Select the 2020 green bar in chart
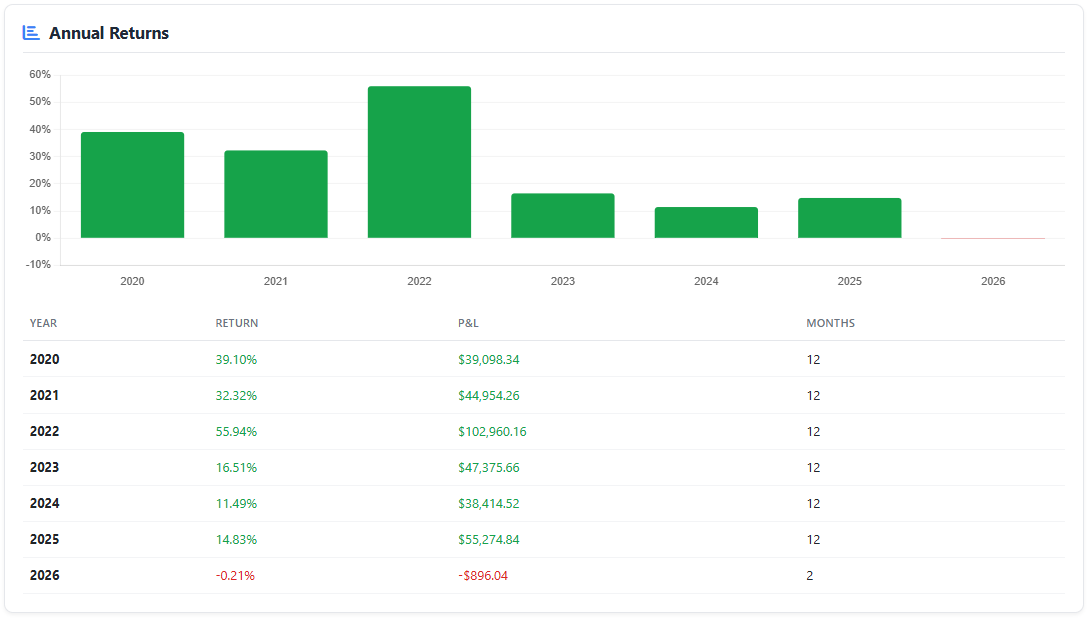This screenshot has width=1089, height=622. tap(132, 185)
